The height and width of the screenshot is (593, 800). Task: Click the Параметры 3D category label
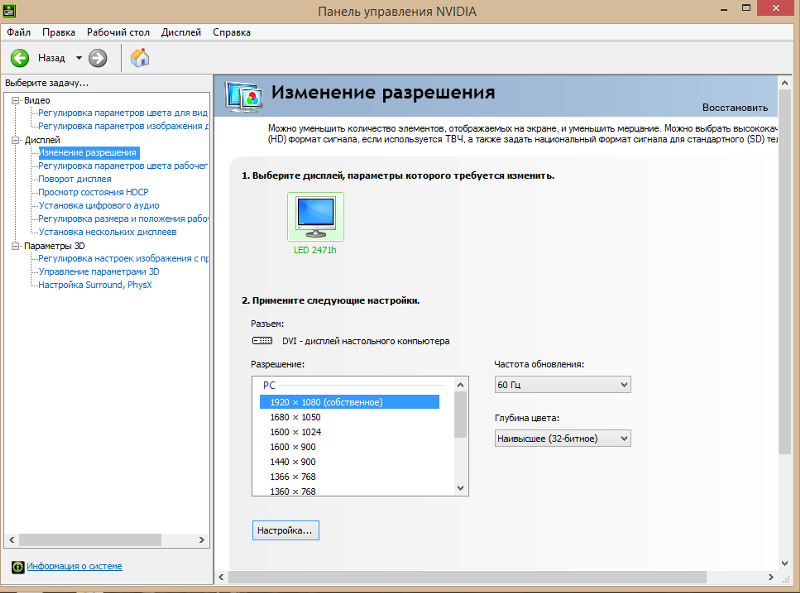55,246
